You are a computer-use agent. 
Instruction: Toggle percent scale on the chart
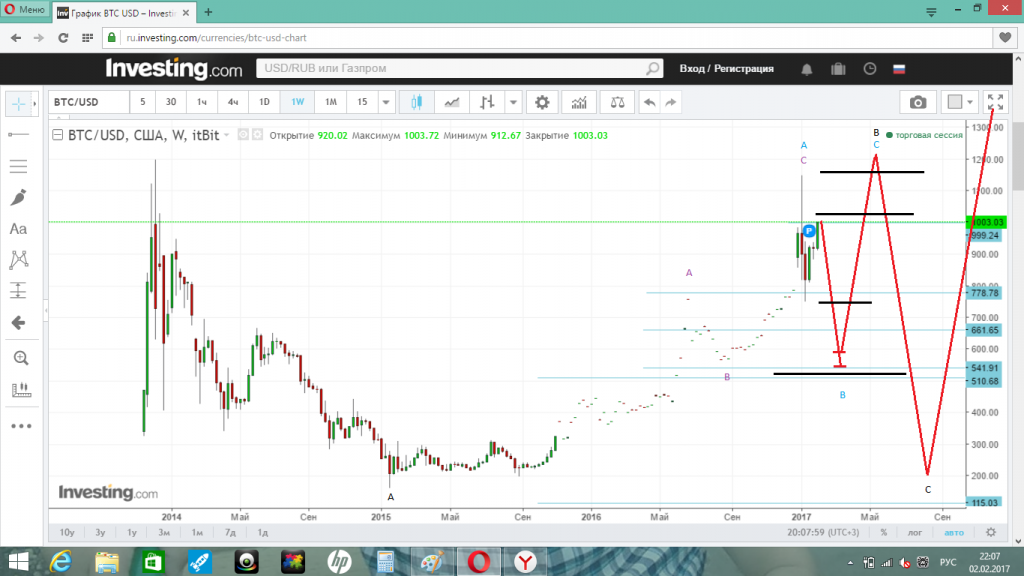(x=884, y=533)
